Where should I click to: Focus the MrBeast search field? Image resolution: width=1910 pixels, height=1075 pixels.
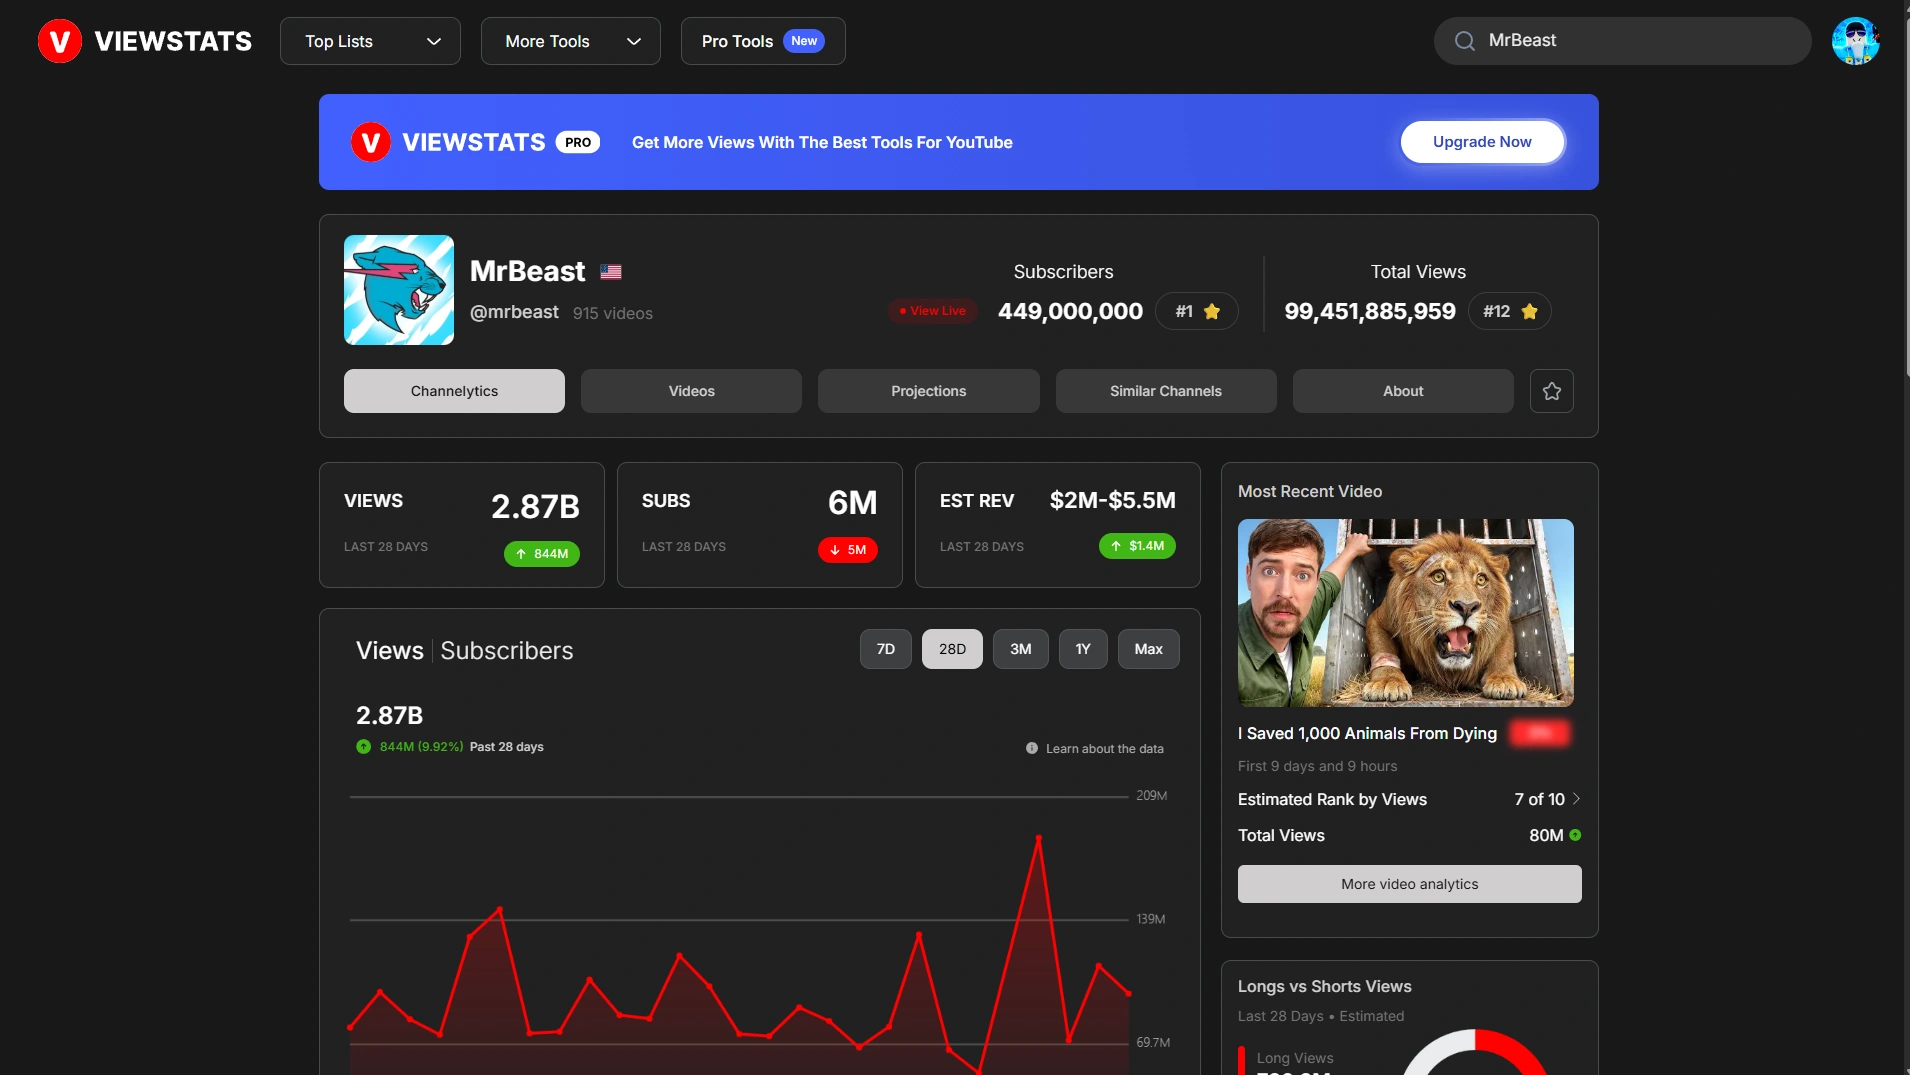pyautogui.click(x=1622, y=41)
